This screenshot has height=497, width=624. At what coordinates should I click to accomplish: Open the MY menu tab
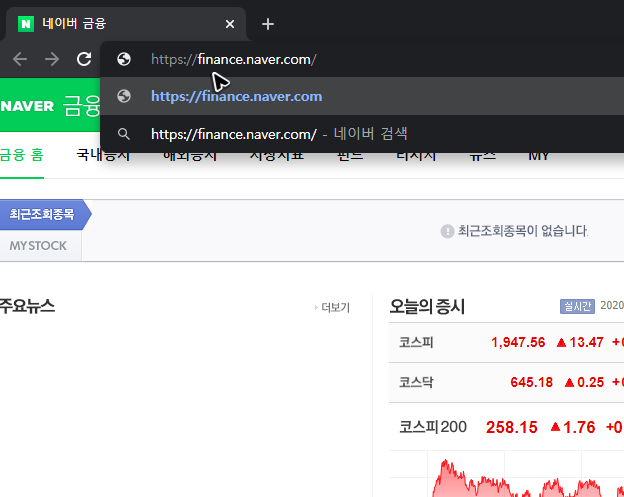[x=539, y=156]
